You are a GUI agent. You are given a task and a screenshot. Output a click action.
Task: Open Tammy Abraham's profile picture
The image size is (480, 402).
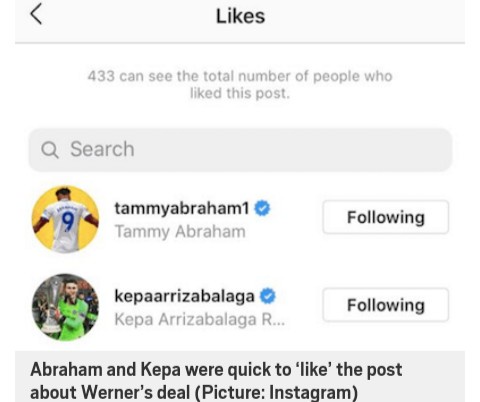pos(65,219)
